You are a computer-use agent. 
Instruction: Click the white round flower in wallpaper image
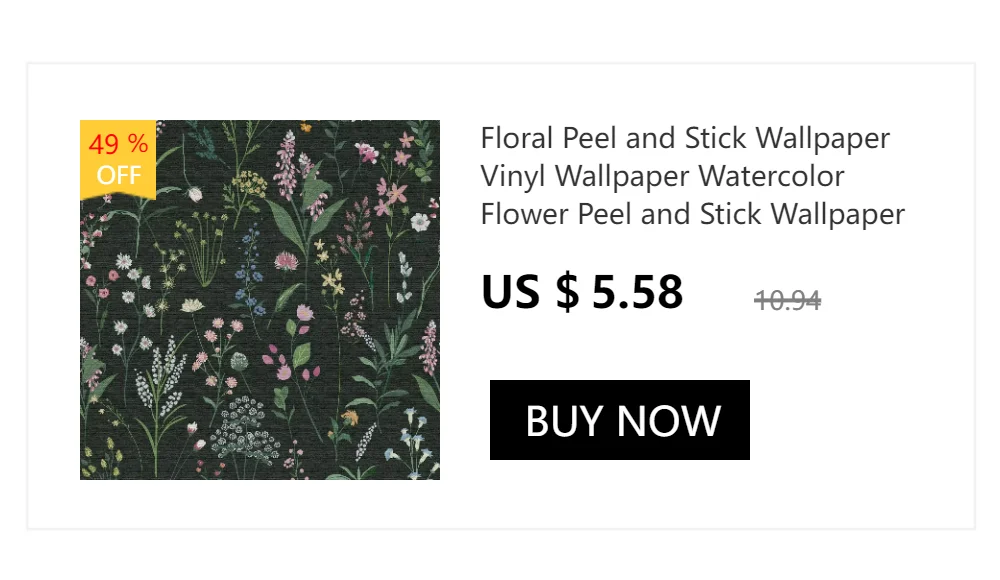click(x=420, y=222)
